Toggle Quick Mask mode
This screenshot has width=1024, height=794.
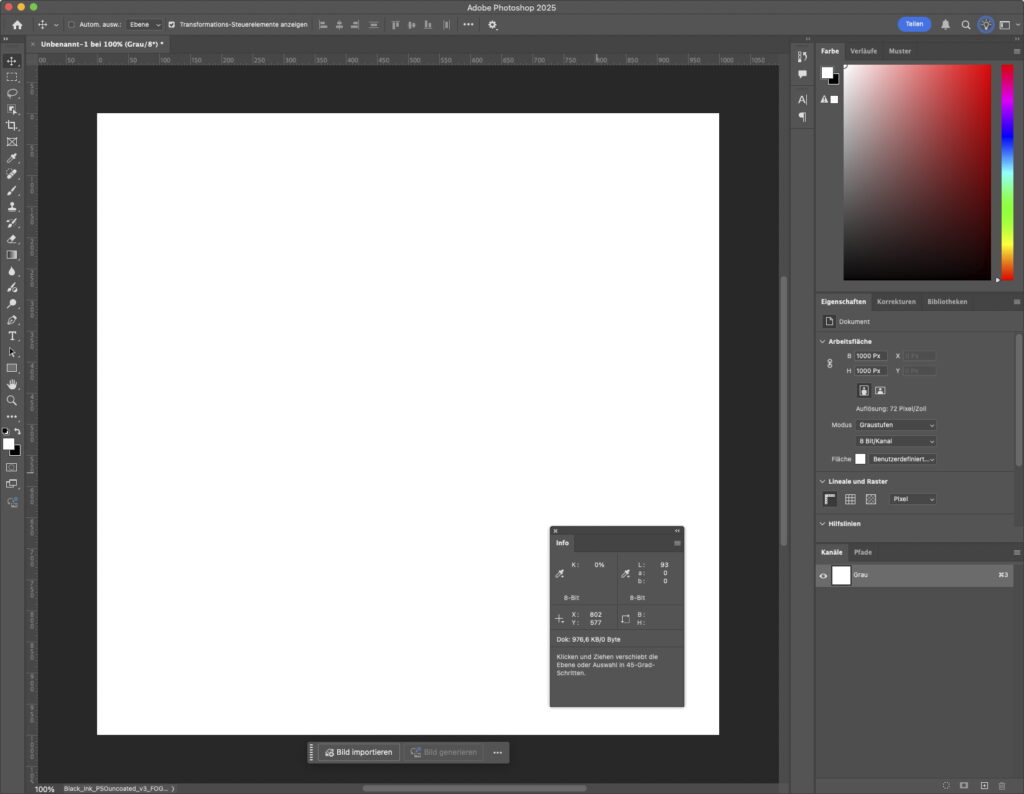click(x=12, y=468)
